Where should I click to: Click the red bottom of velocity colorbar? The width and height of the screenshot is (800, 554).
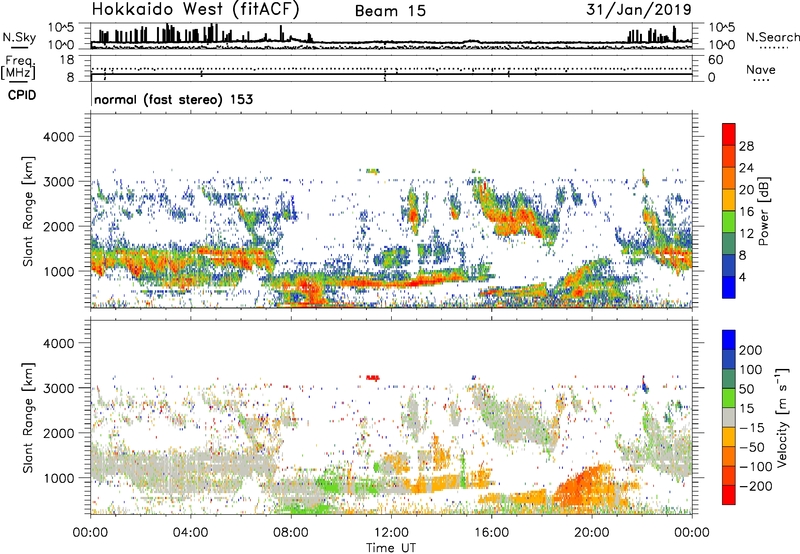729,495
